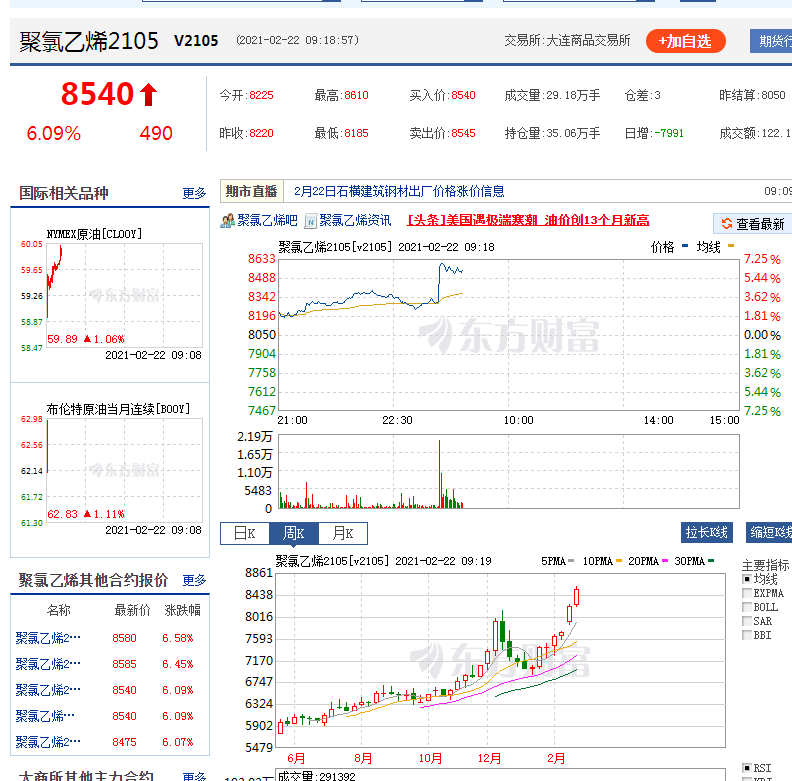Click the V2105 contract code
The width and height of the screenshot is (792, 781).
[x=196, y=40]
